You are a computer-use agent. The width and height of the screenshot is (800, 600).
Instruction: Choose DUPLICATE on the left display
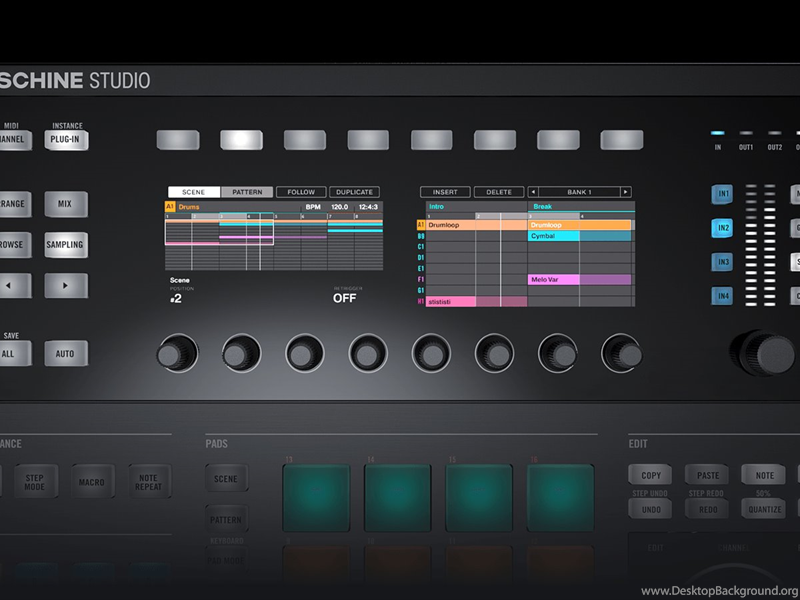pyautogui.click(x=355, y=192)
